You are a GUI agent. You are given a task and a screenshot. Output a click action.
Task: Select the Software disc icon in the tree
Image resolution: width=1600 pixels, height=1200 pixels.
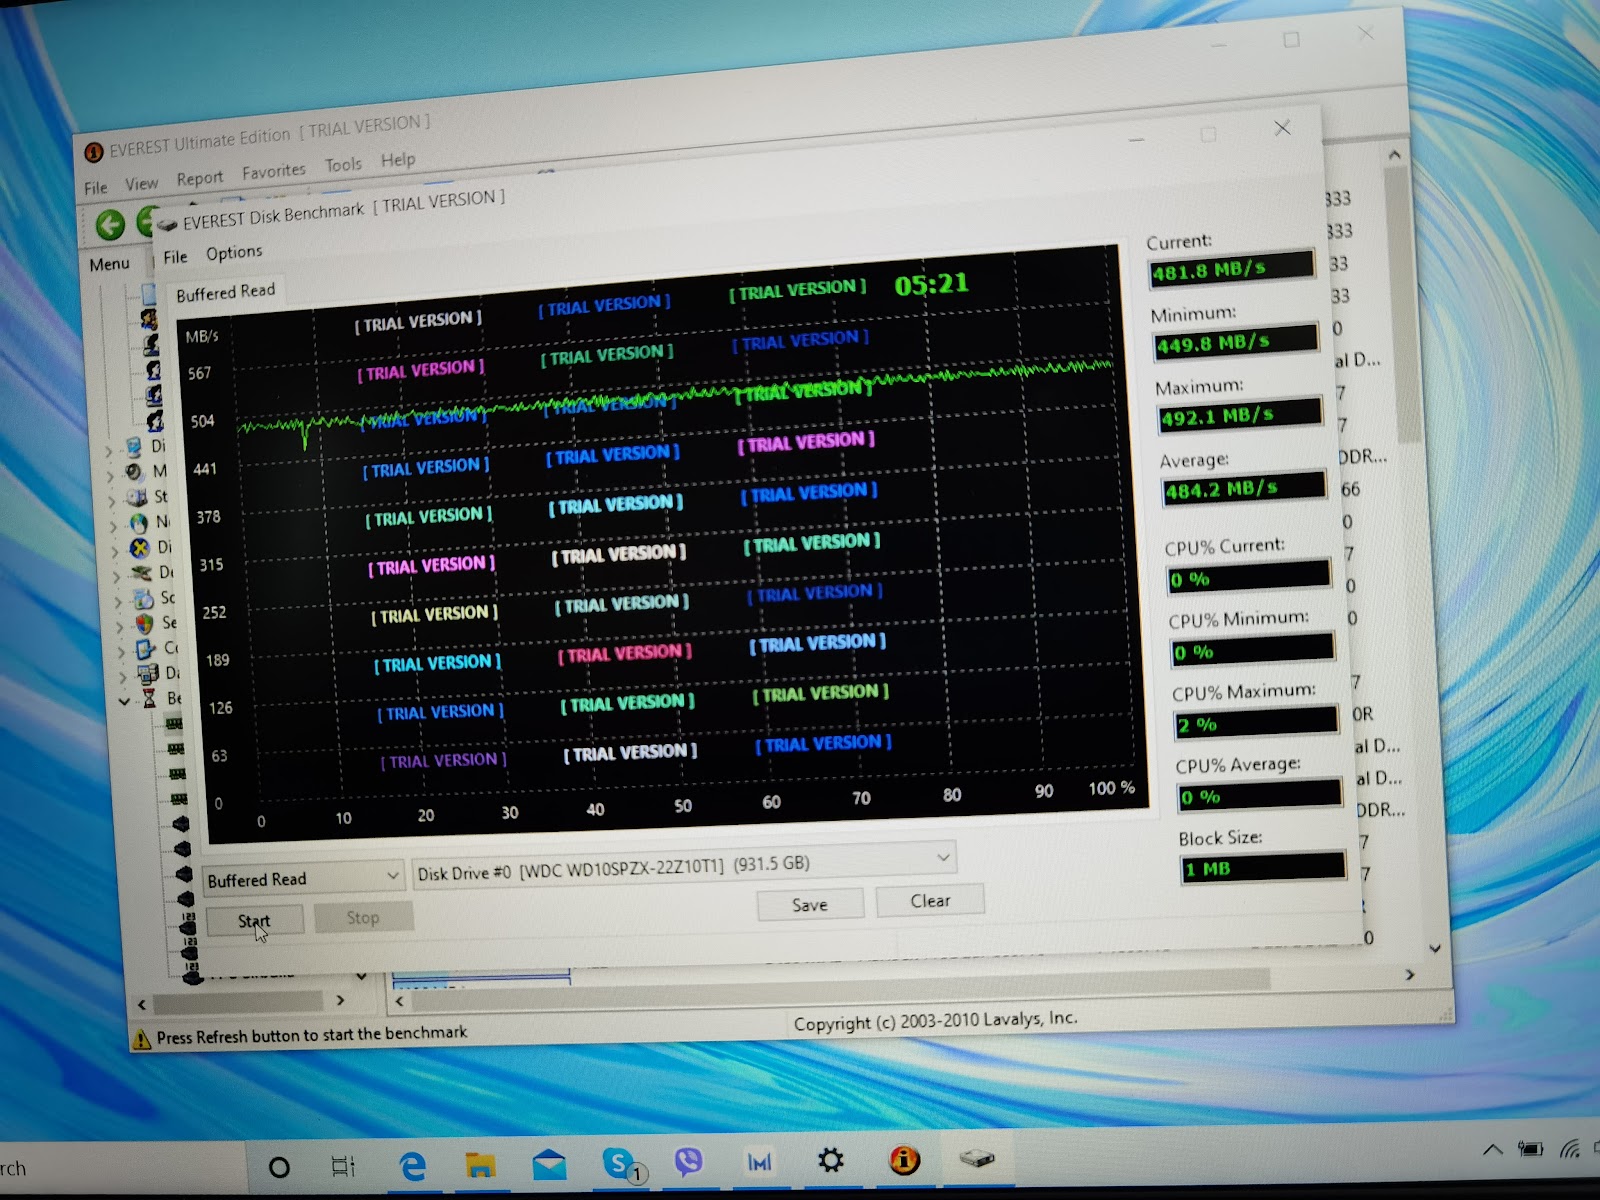[144, 598]
